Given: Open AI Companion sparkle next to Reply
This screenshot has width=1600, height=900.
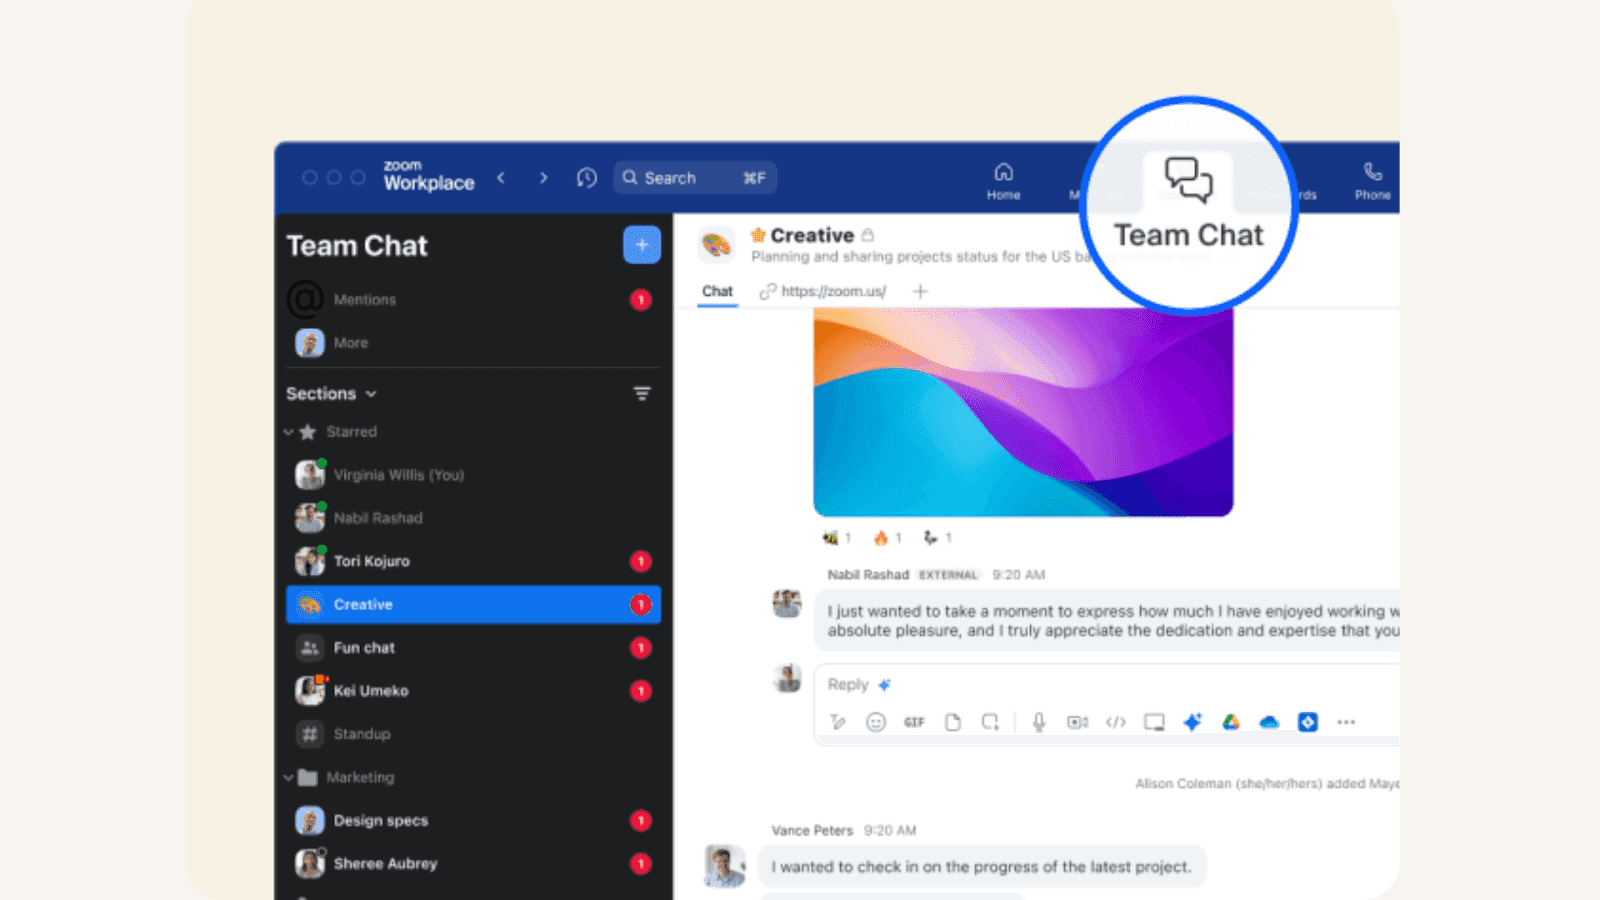Looking at the screenshot, I should coord(884,684).
